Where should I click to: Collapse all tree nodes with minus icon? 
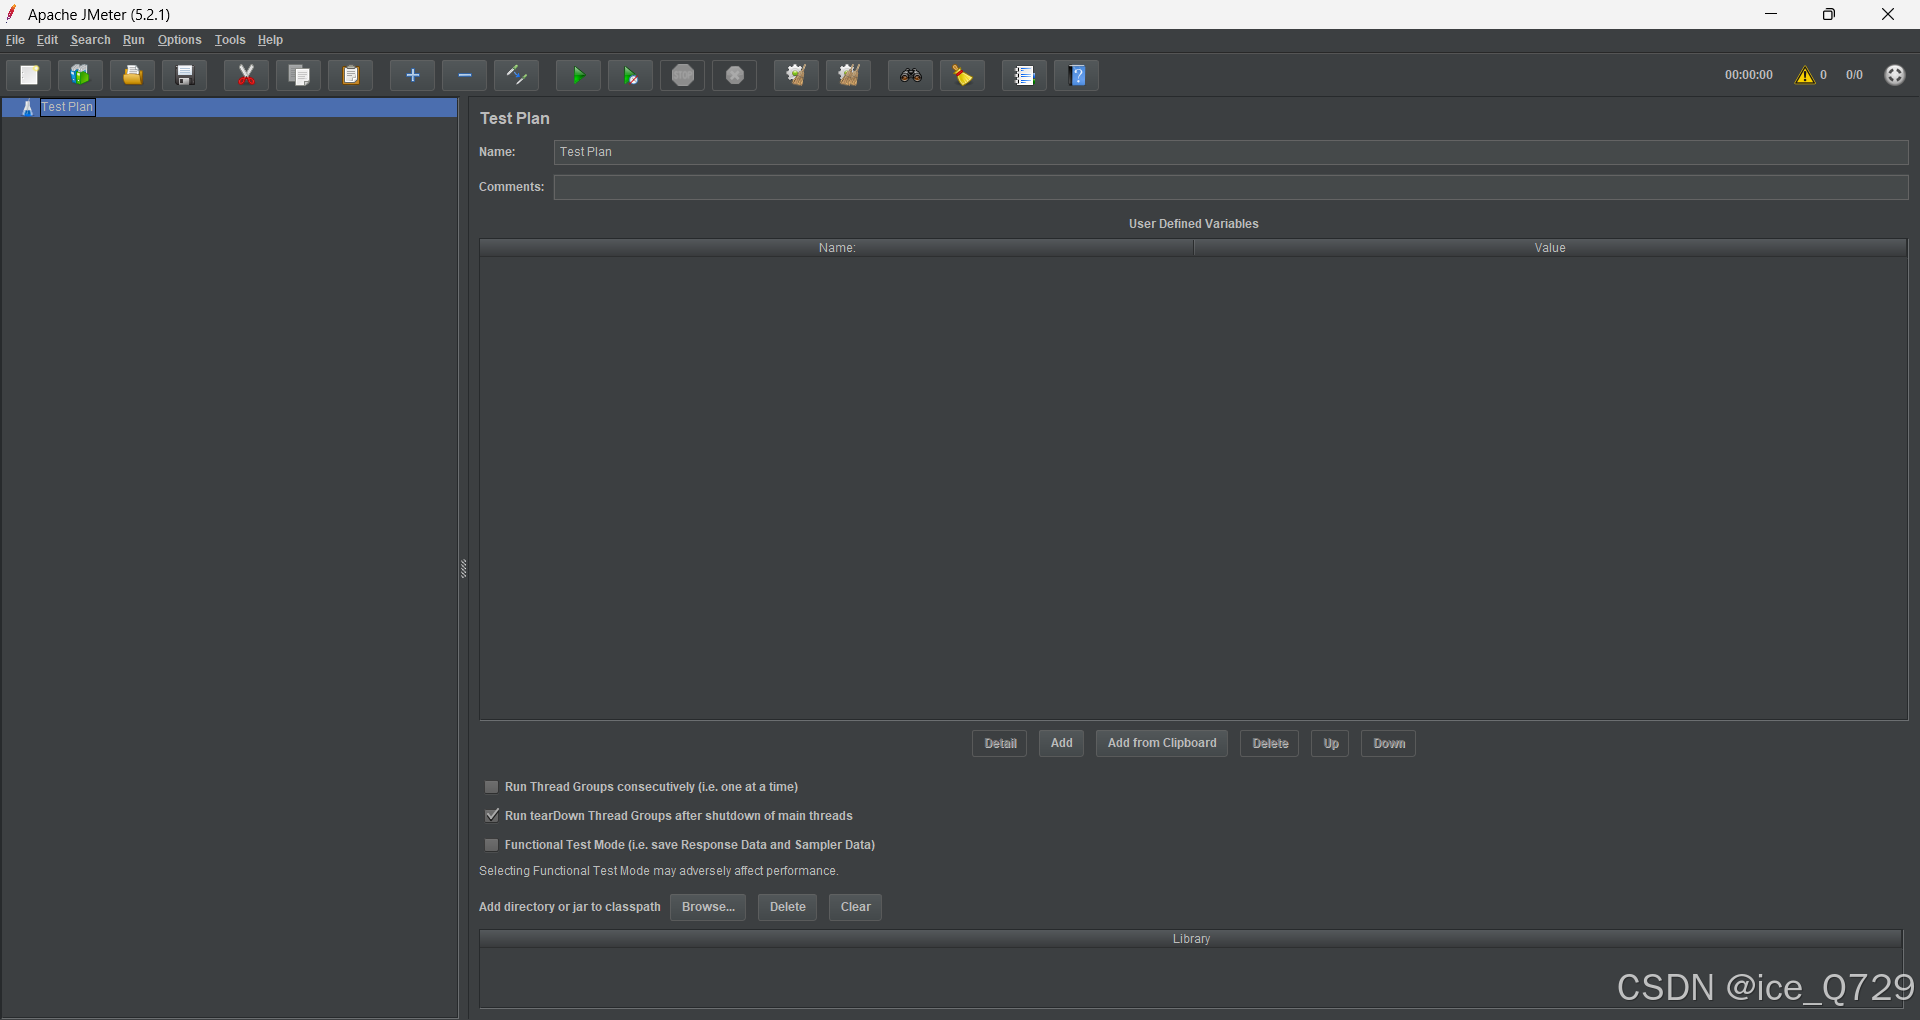click(463, 75)
